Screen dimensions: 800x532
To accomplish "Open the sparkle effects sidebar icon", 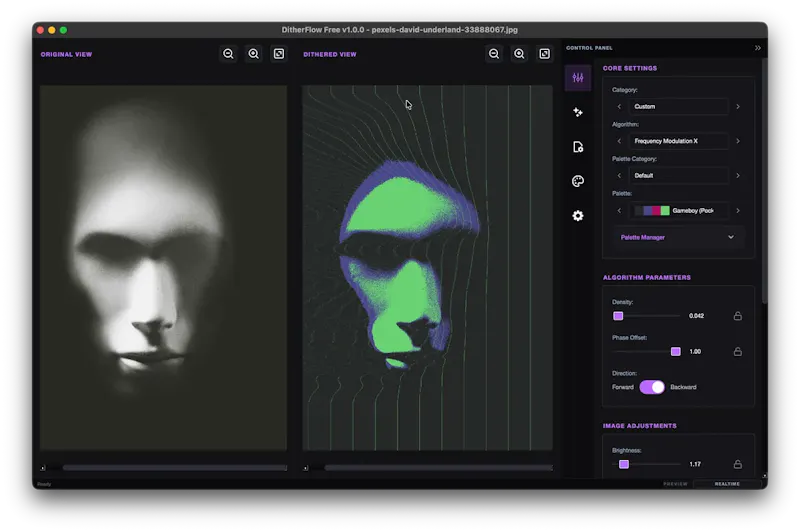I will (x=578, y=112).
